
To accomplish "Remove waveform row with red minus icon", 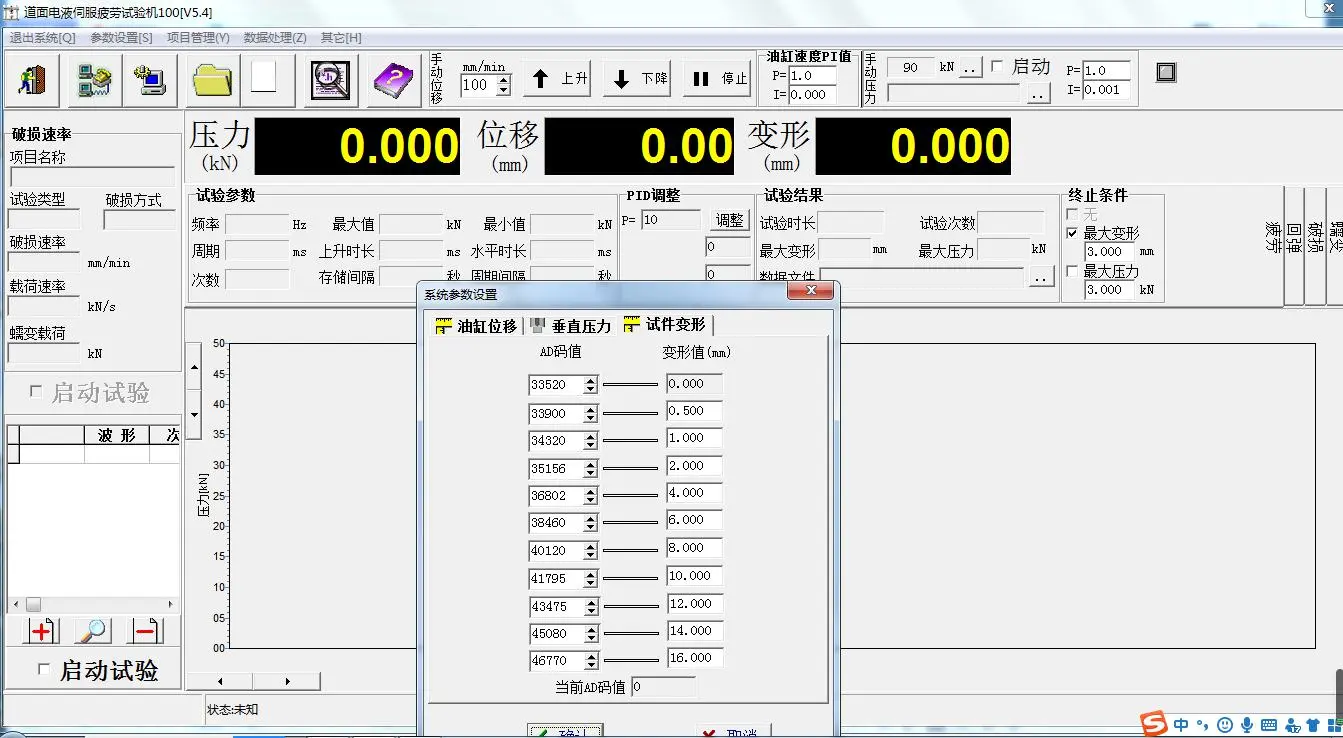I will (x=145, y=631).
